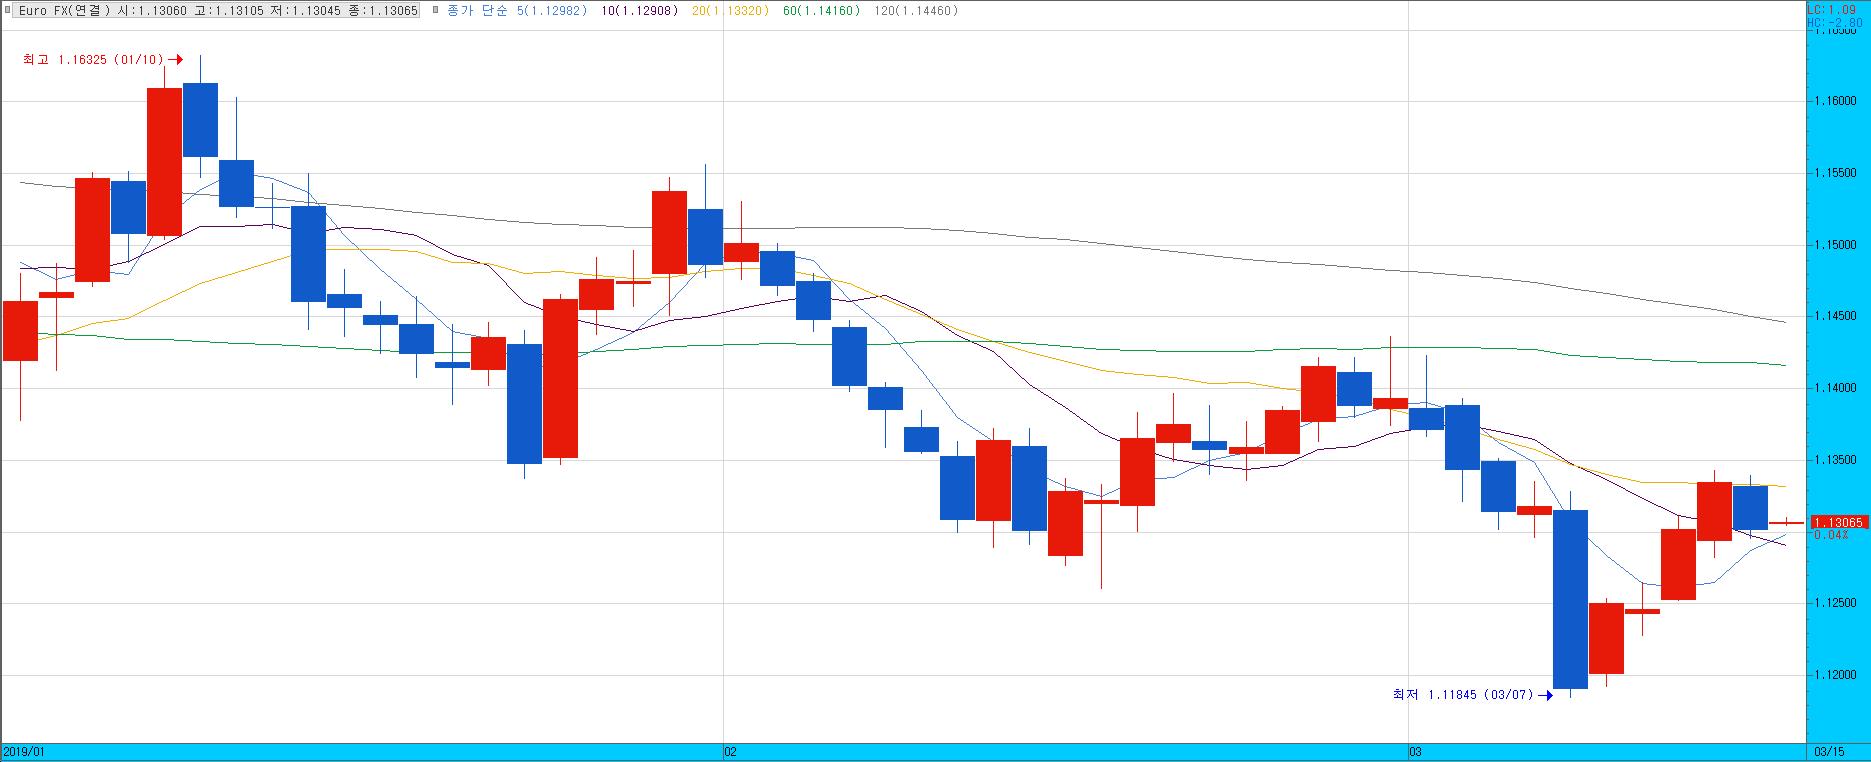The width and height of the screenshot is (1871, 762).
Task: Click the small square icon before Euro FX
Action: tap(8, 11)
